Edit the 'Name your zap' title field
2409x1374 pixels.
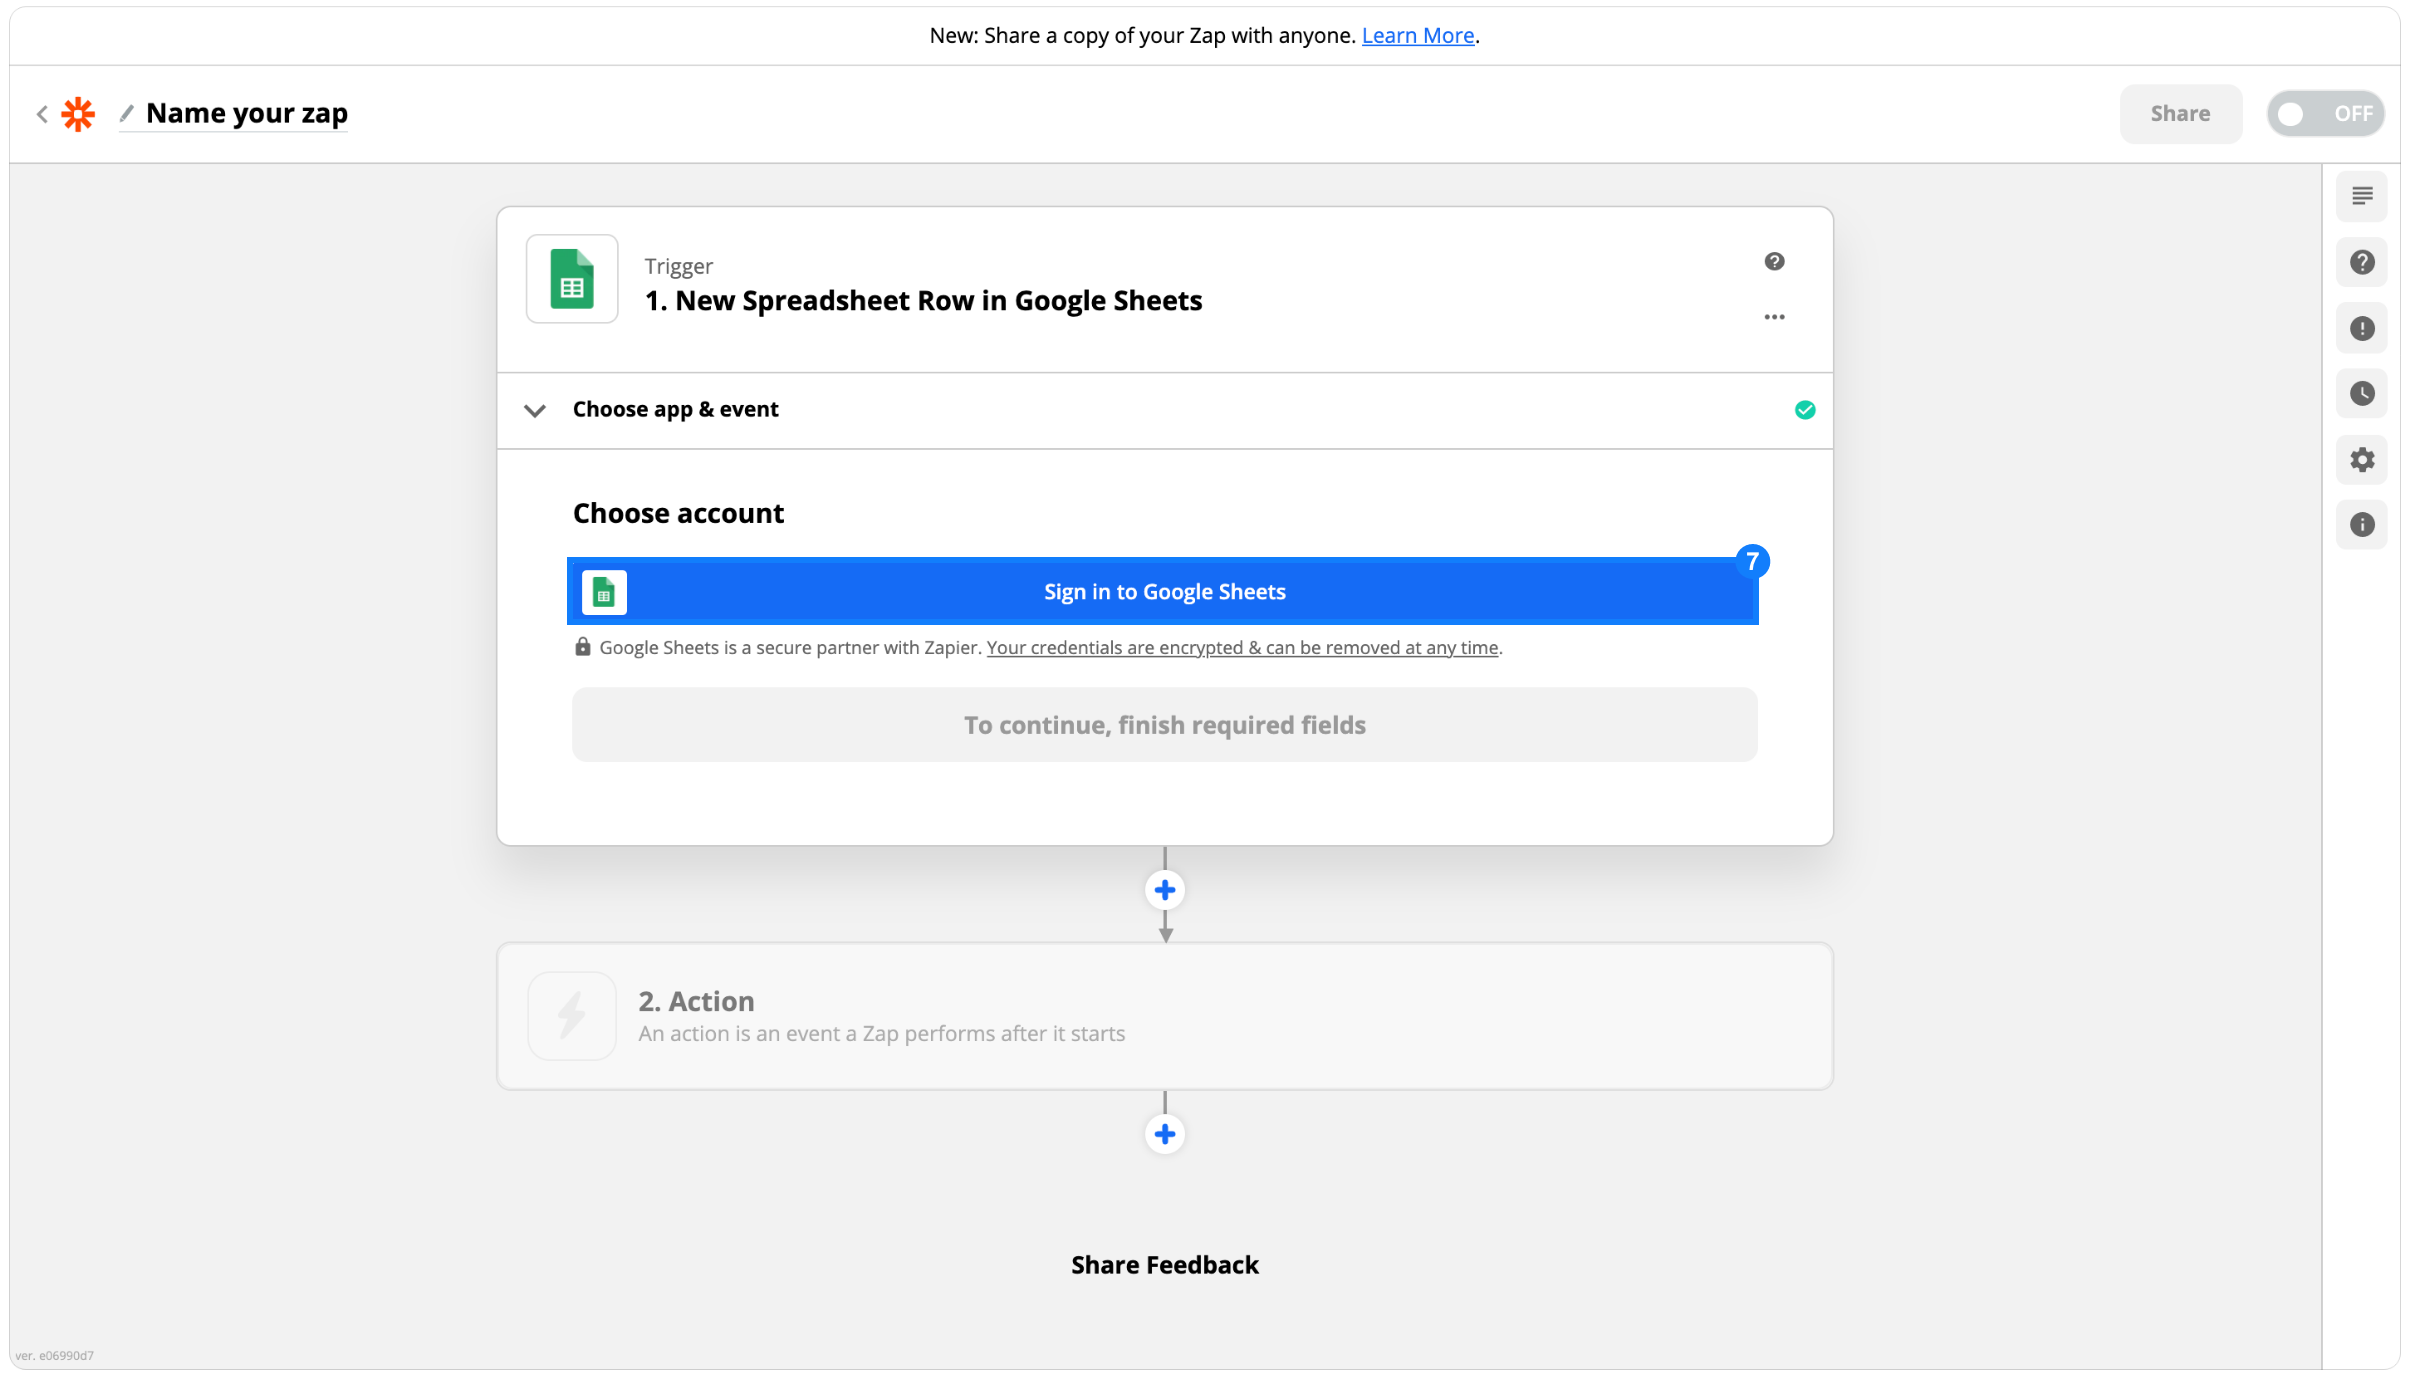247,113
